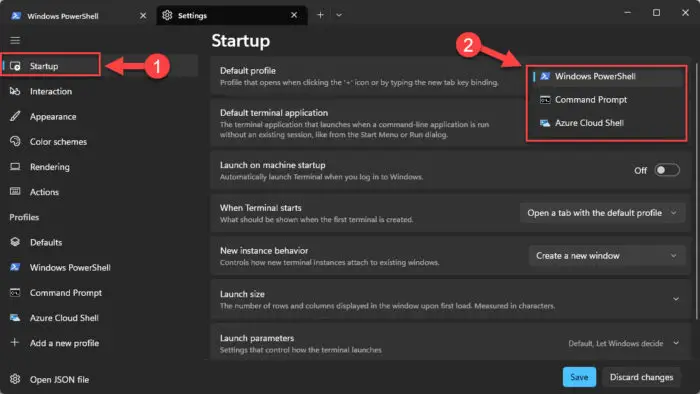Screen dimensions: 700x394
Task: Click the plus icon for Add a new profile
Action: (15, 343)
